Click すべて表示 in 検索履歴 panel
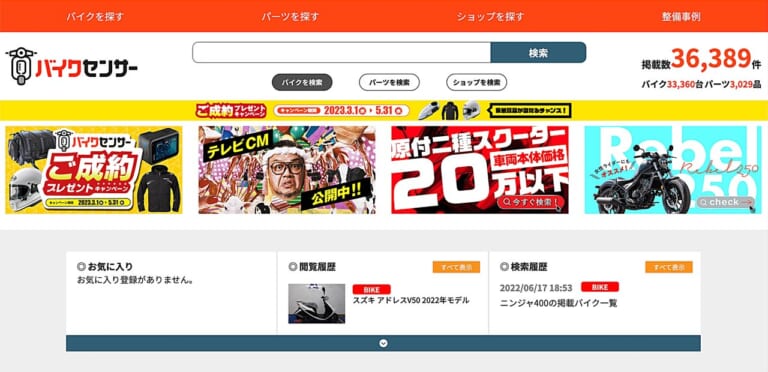This screenshot has width=768, height=372. coord(669,267)
